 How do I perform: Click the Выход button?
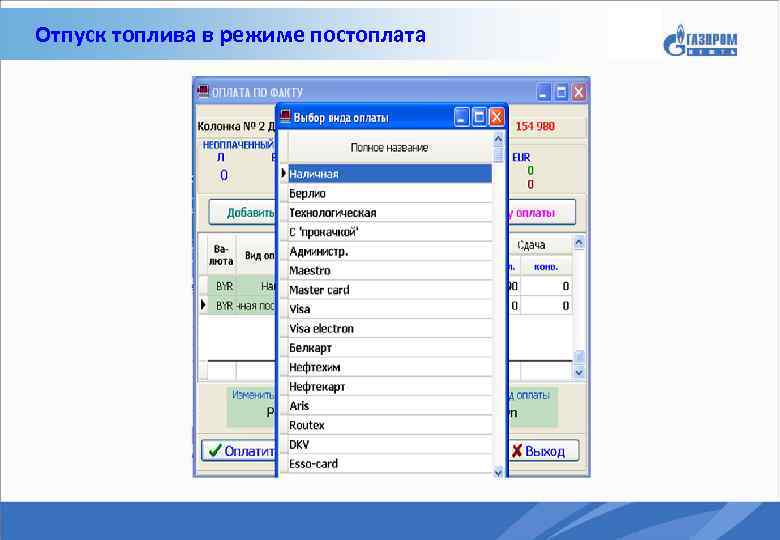click(x=543, y=451)
